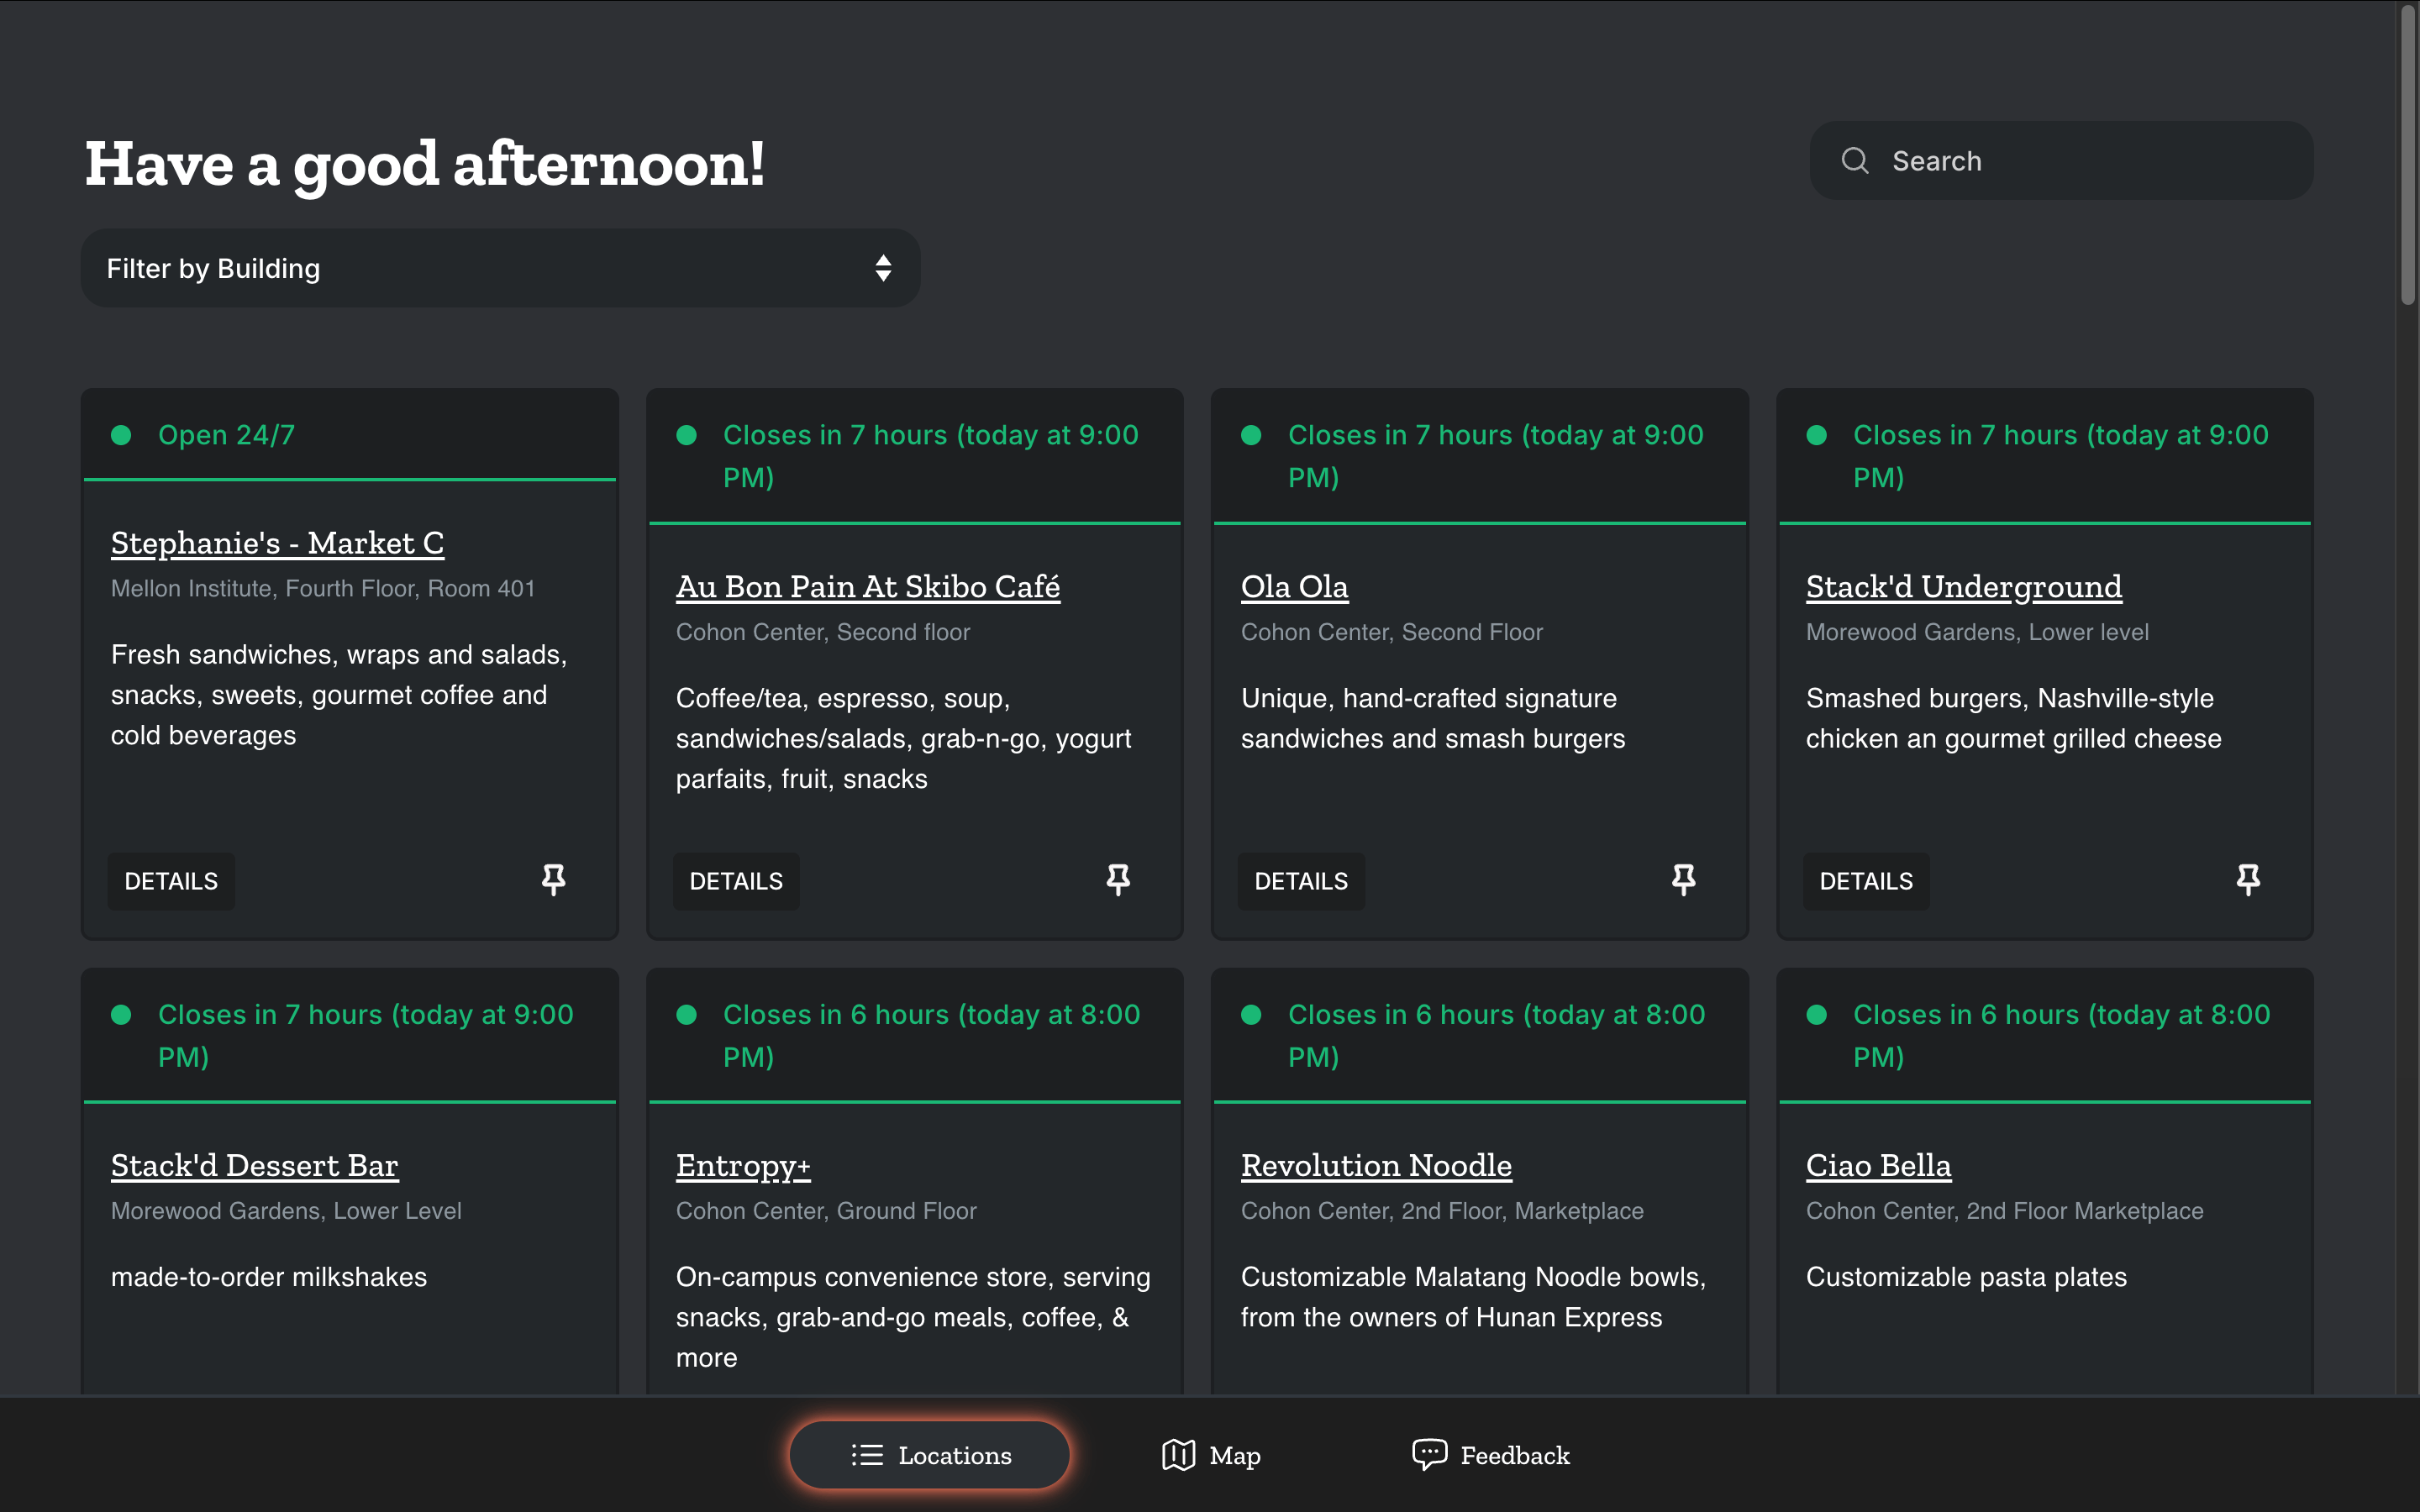Screen dimensions: 2420x1512
Task: Click the Feedback speech bubble icon
Action: 1429,1454
